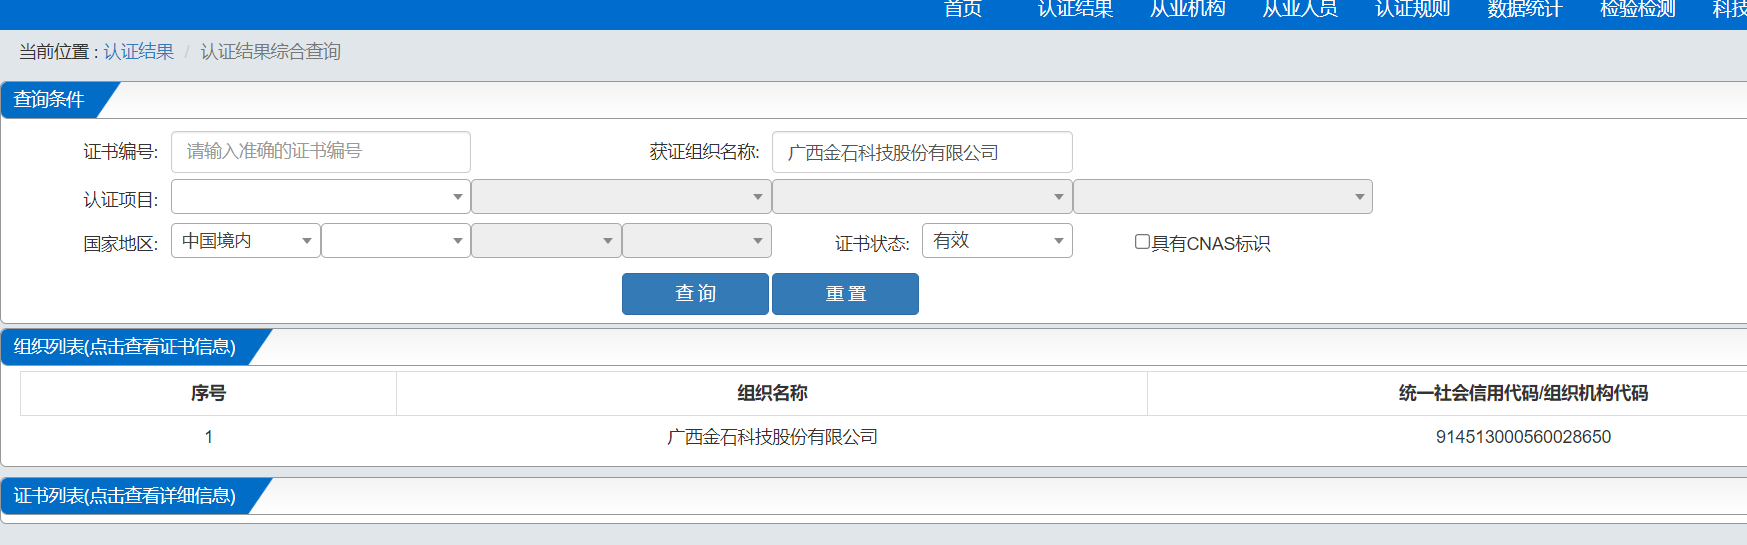The width and height of the screenshot is (1747, 545).
Task: Select 广西金石科技股份有限公司 in the organization list
Action: [x=772, y=437]
